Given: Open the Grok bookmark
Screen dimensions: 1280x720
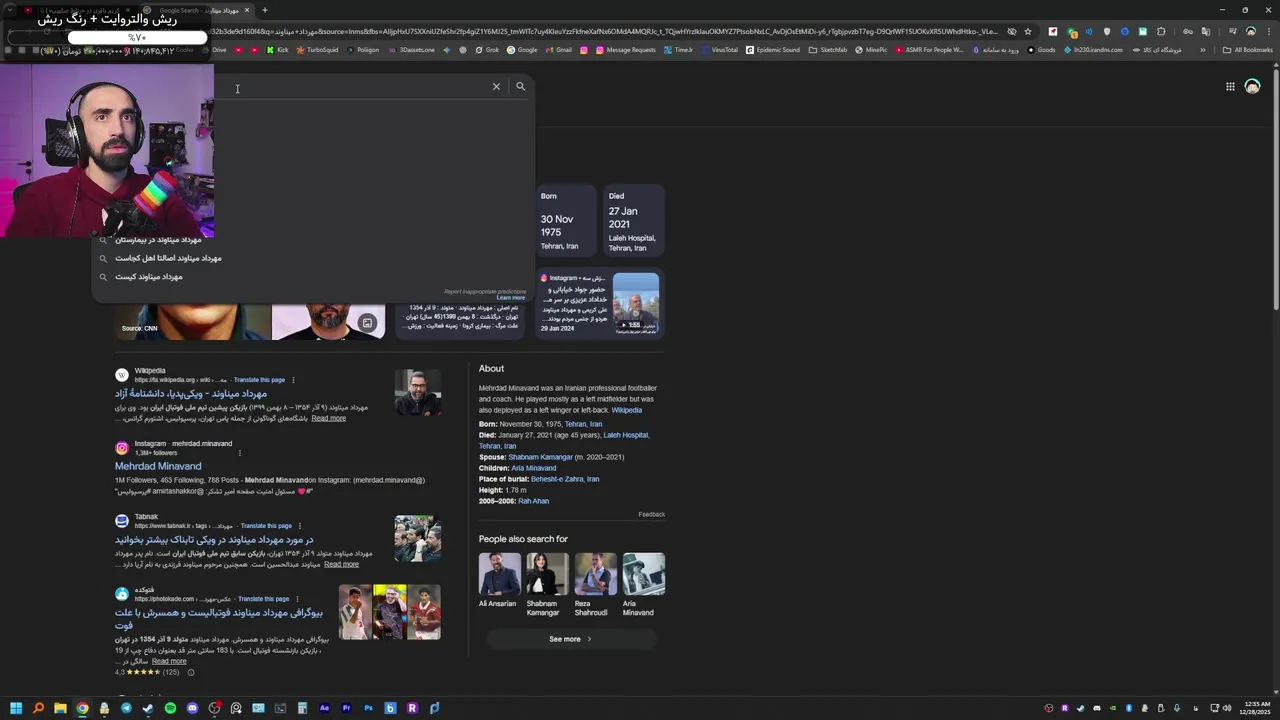Looking at the screenshot, I should pos(487,49).
